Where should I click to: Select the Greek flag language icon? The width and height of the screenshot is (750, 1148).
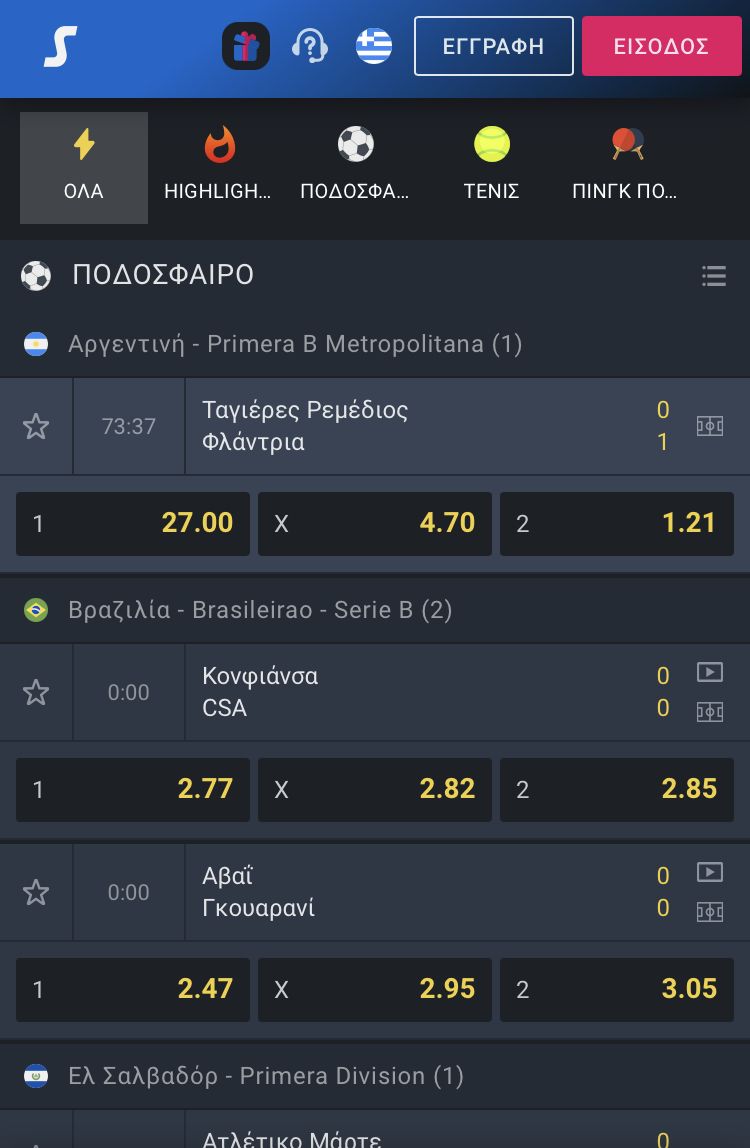(x=374, y=46)
